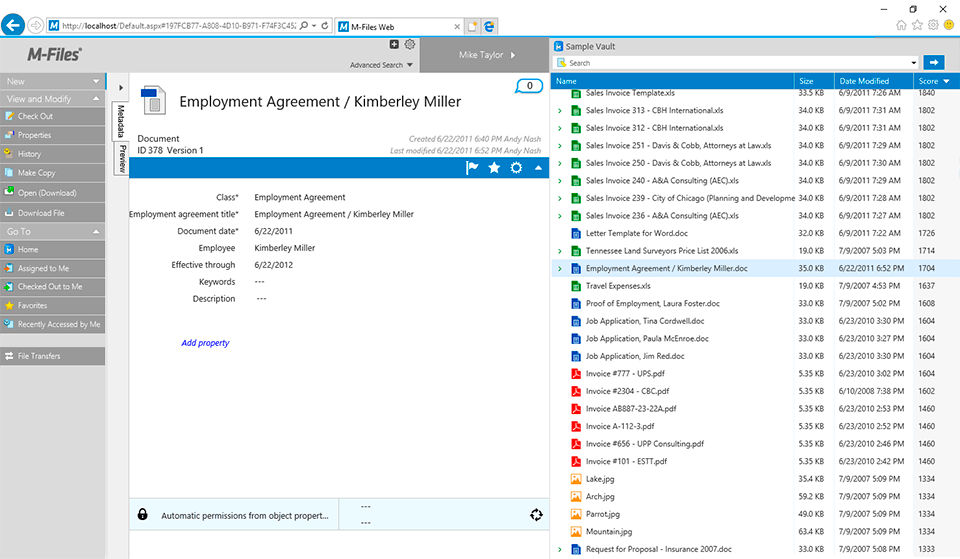Viewport: 960px width, 559px height.
Task: Click the pop-out icon in permissions bar
Action: pyautogui.click(x=536, y=515)
